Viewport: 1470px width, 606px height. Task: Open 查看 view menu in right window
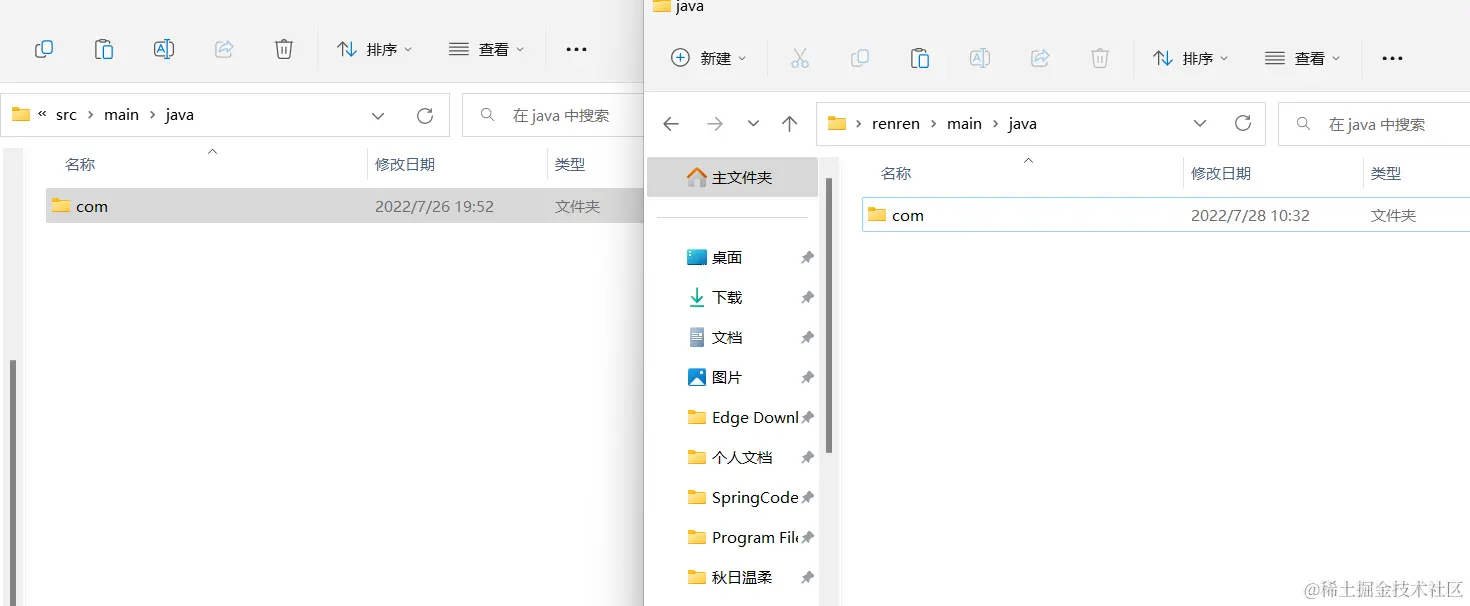(x=1302, y=58)
